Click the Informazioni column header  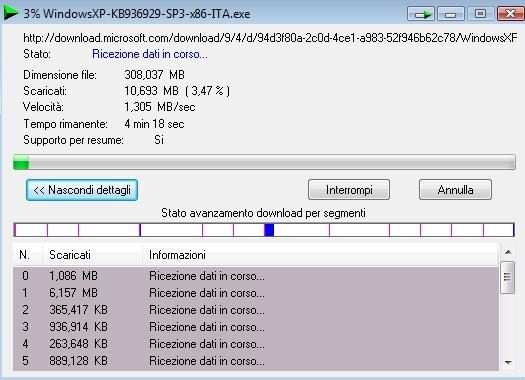(320, 255)
